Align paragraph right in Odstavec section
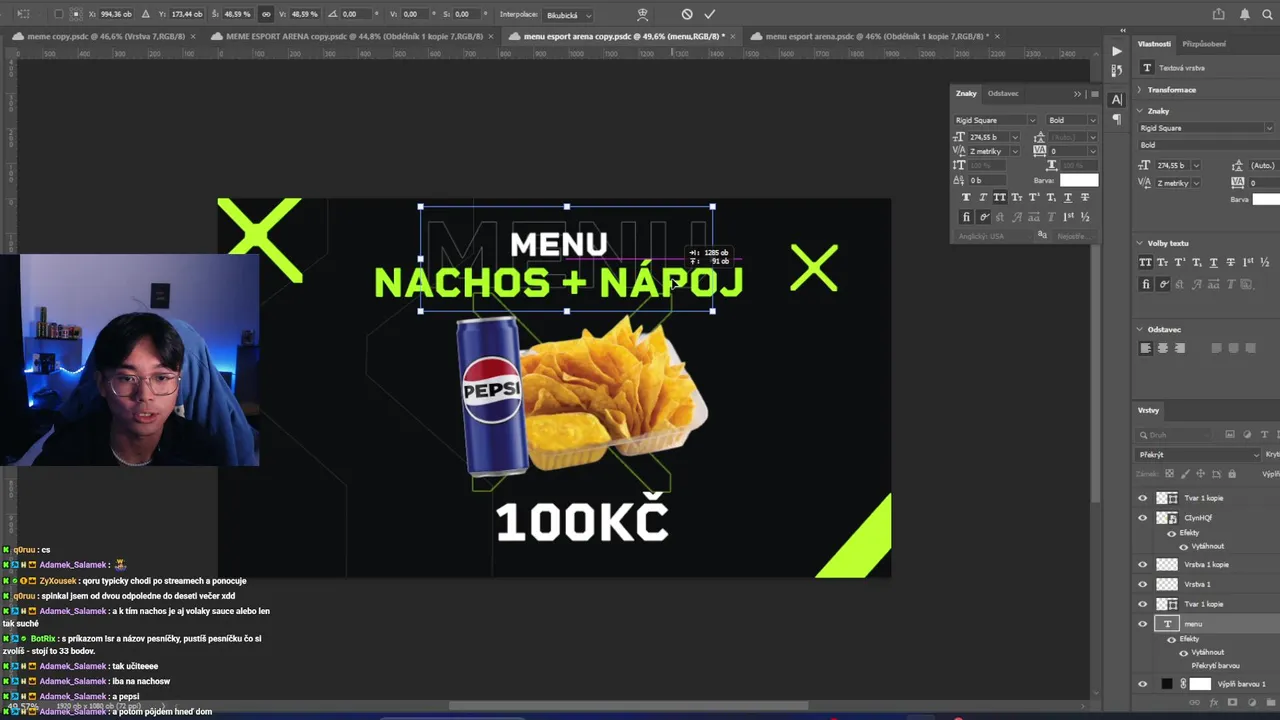 point(1180,348)
